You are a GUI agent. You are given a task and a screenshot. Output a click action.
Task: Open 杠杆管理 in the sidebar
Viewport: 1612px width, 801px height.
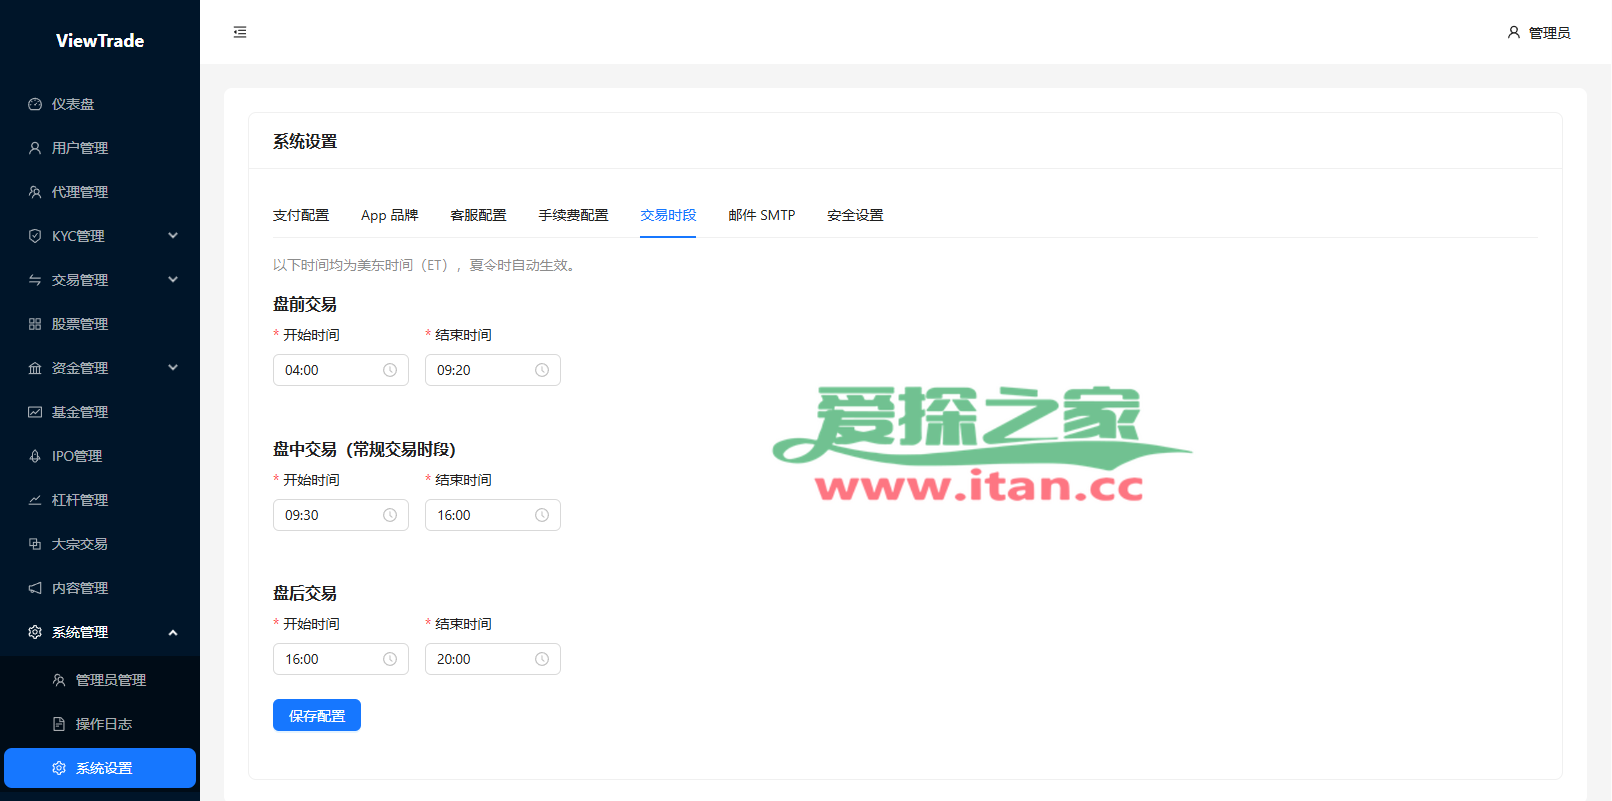tap(100, 500)
